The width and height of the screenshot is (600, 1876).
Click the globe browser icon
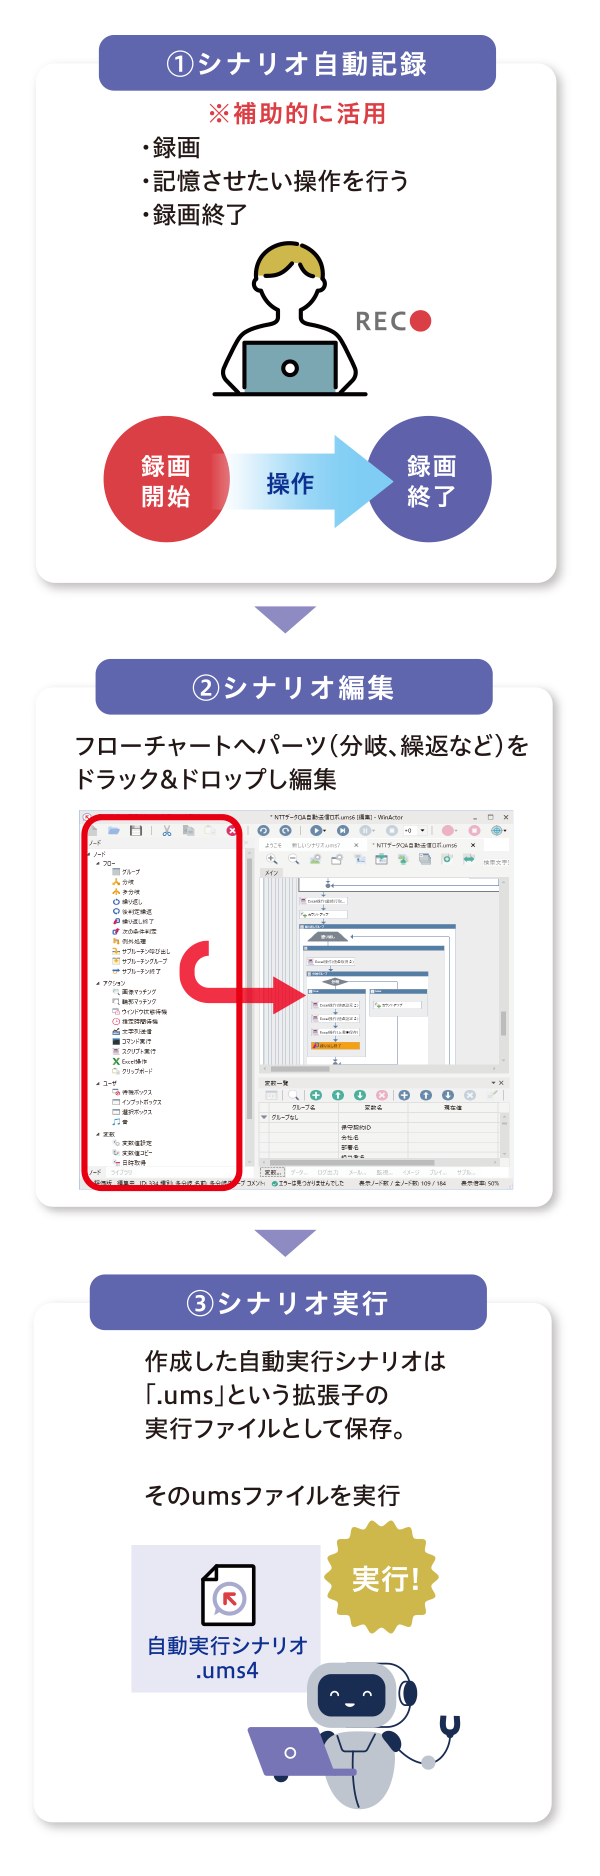point(496,830)
